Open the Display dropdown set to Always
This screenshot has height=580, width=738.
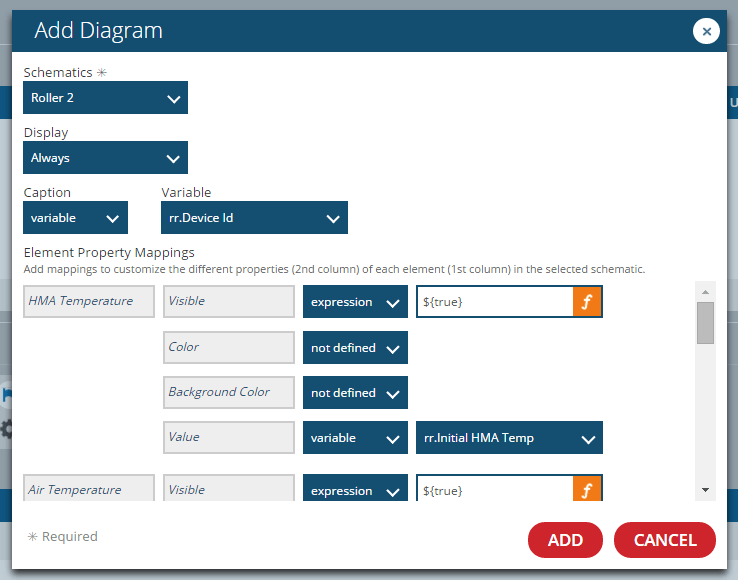pyautogui.click(x=105, y=157)
